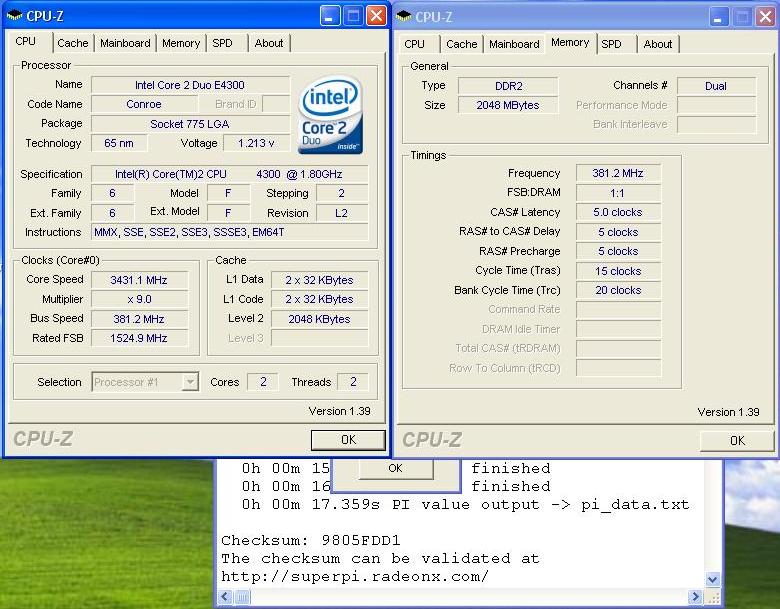Image resolution: width=780 pixels, height=609 pixels.
Task: Open About tab in left CPU-Z window
Action: coord(269,43)
